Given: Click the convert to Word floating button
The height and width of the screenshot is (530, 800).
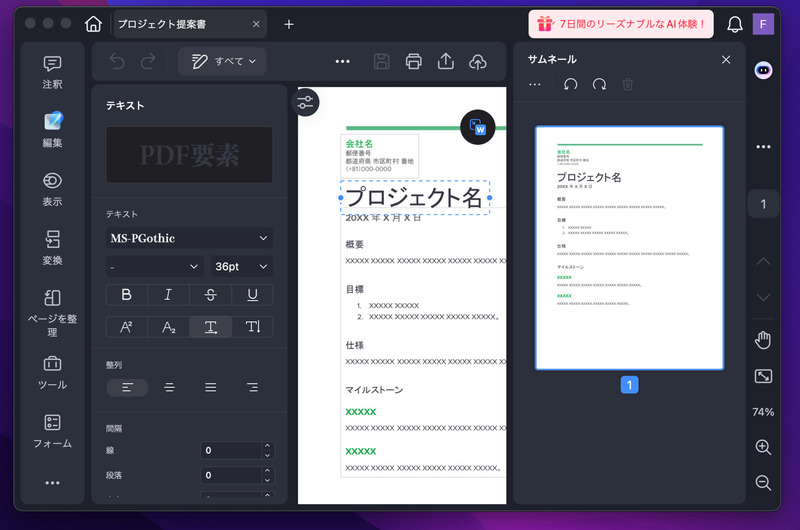Looking at the screenshot, I should (x=478, y=127).
